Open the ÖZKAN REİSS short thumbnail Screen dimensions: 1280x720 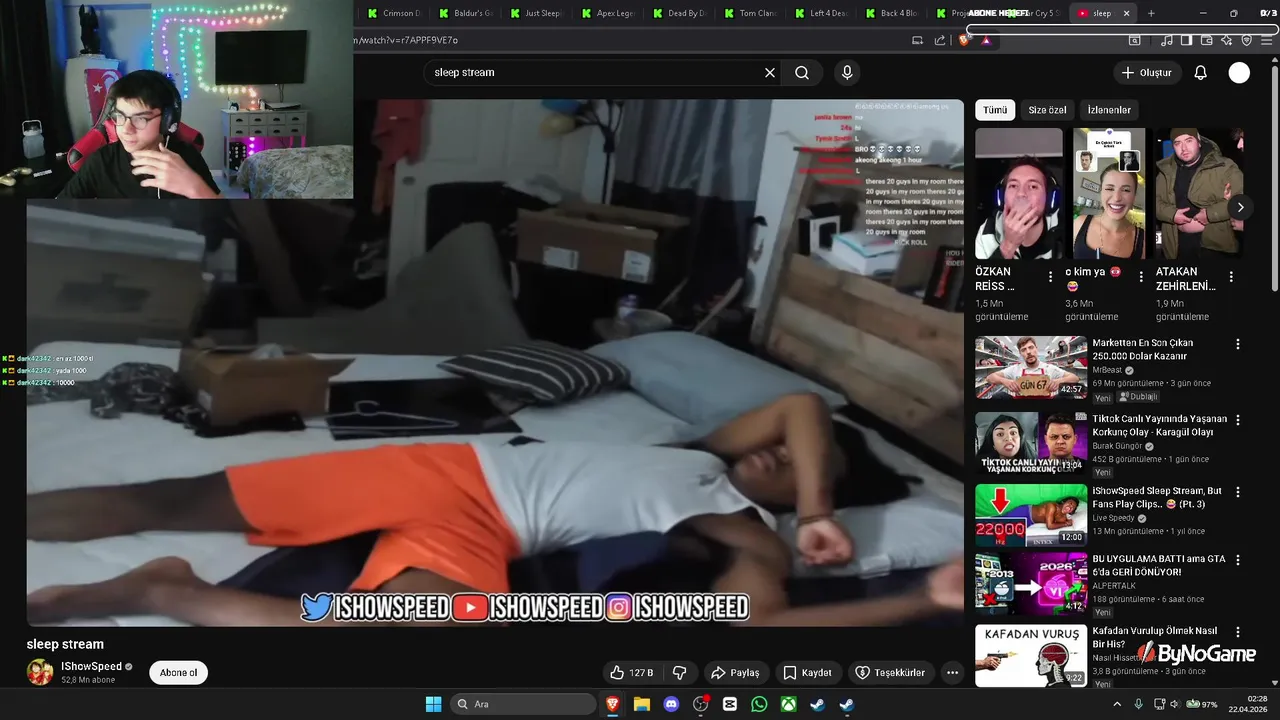click(x=1019, y=193)
